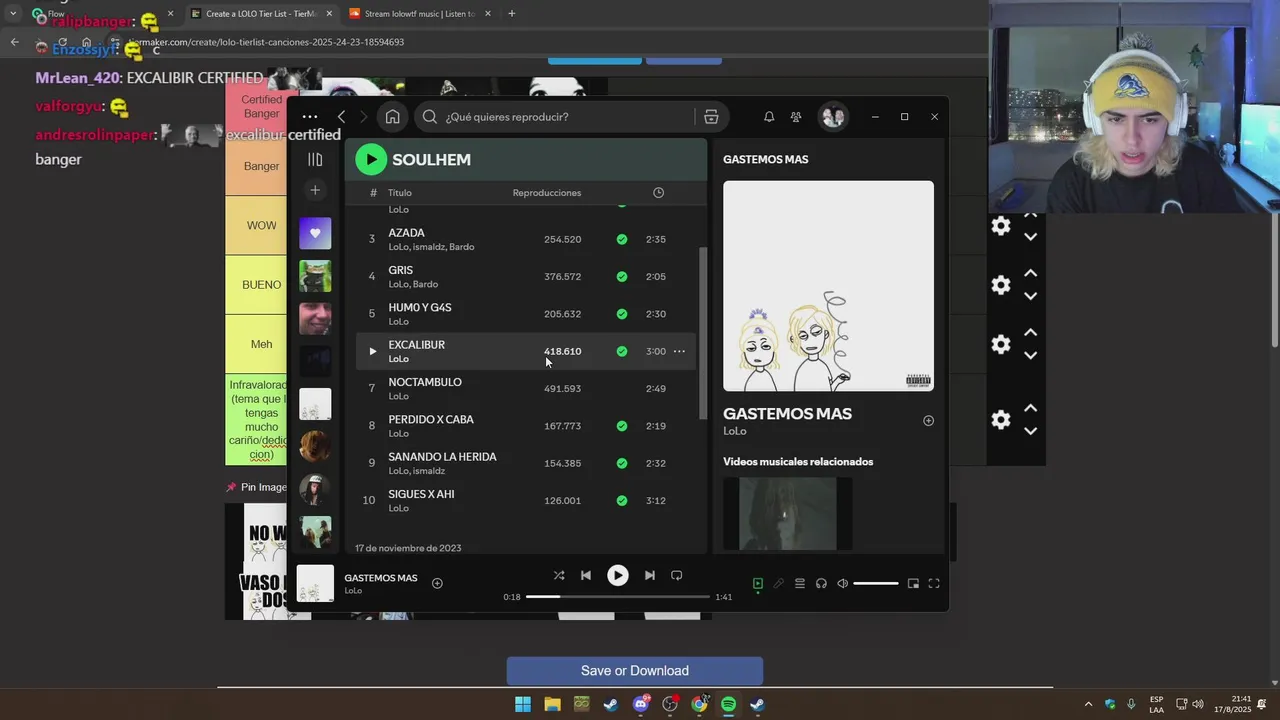
Task: Click the SANANDO LA HERIDA track title
Action: tap(442, 457)
